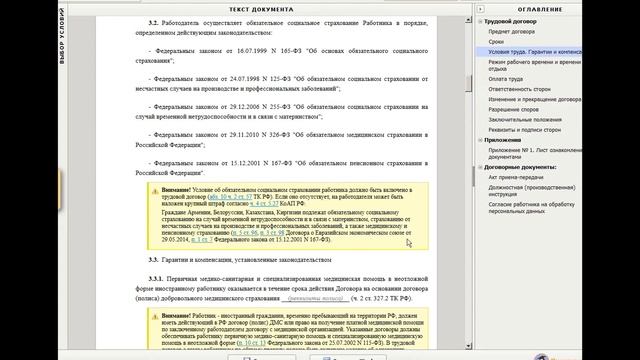The height and width of the screenshot is (360, 640).
Task: Click line with закон от 15.12.2001 N 167-ФЗ
Action: tap(282, 168)
